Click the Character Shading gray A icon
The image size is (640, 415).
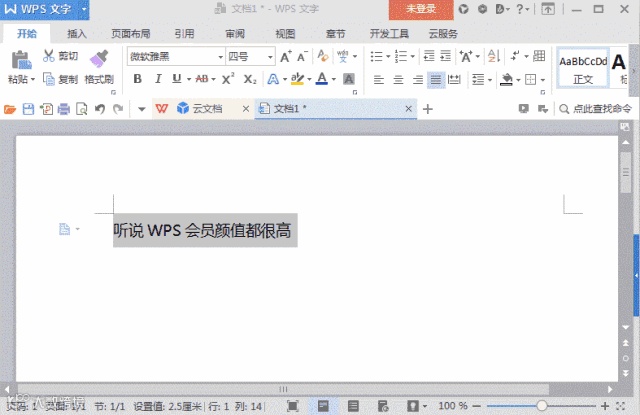coord(349,79)
